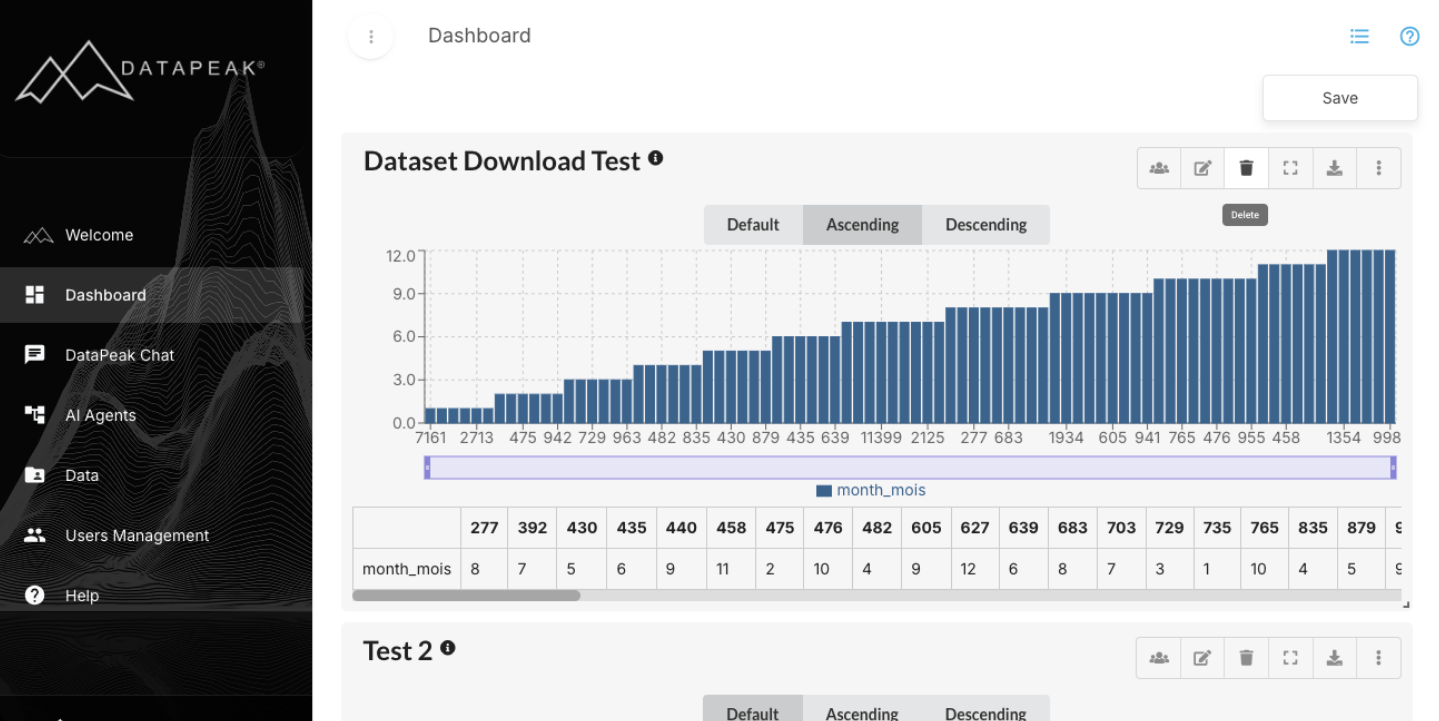Open the list view icon in the header
1439x721 pixels.
1358,36
